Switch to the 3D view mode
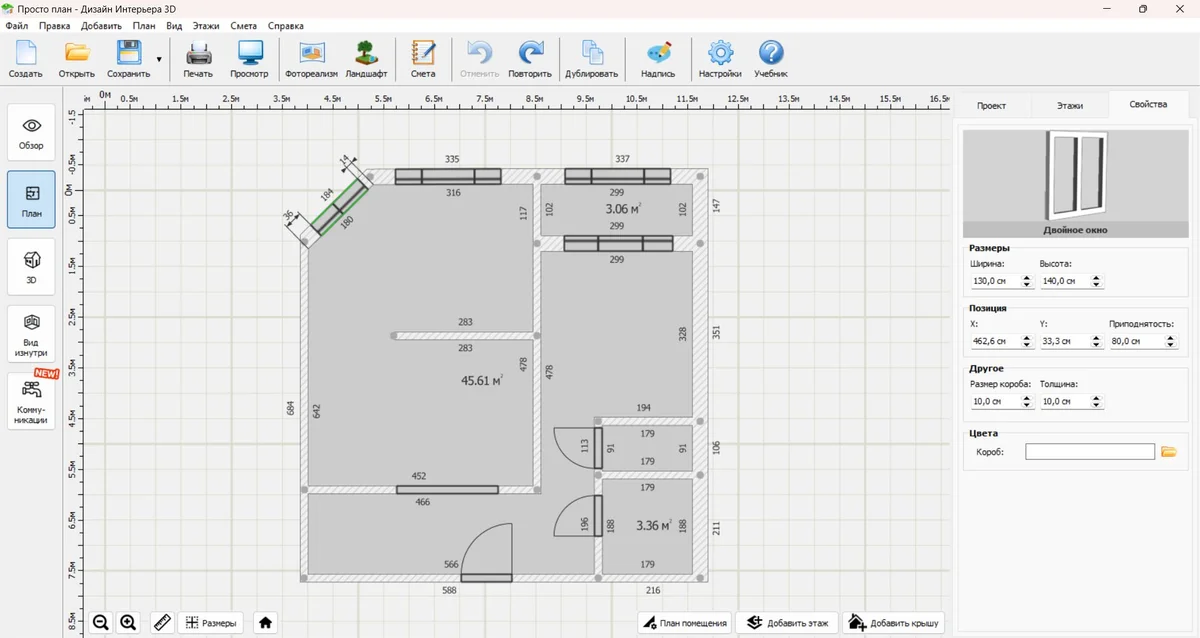The image size is (1200, 638). (32, 266)
